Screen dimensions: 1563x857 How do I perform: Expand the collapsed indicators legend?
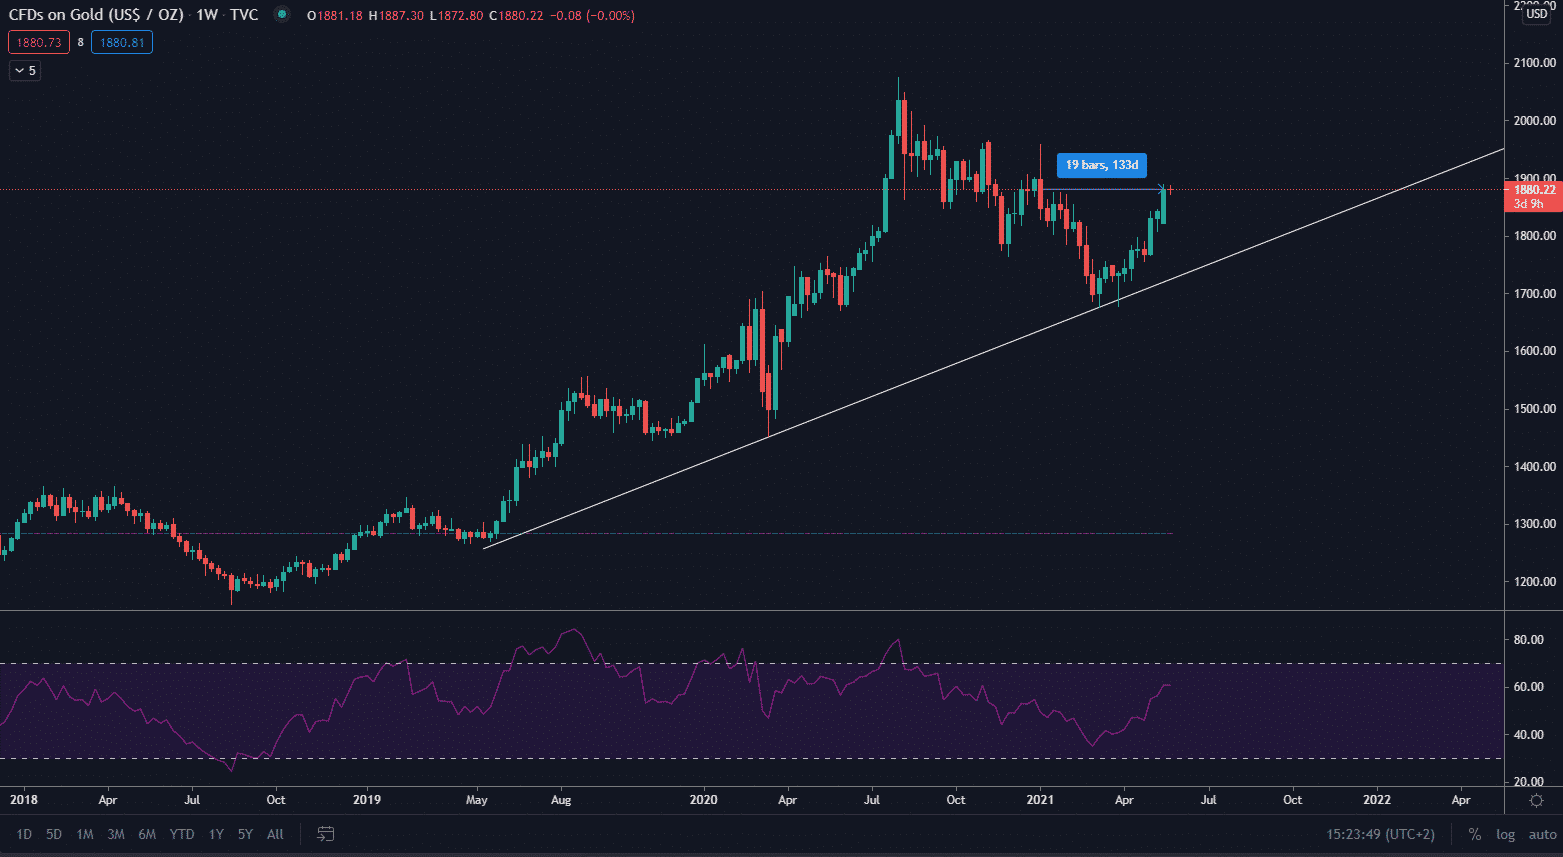[x=25, y=71]
